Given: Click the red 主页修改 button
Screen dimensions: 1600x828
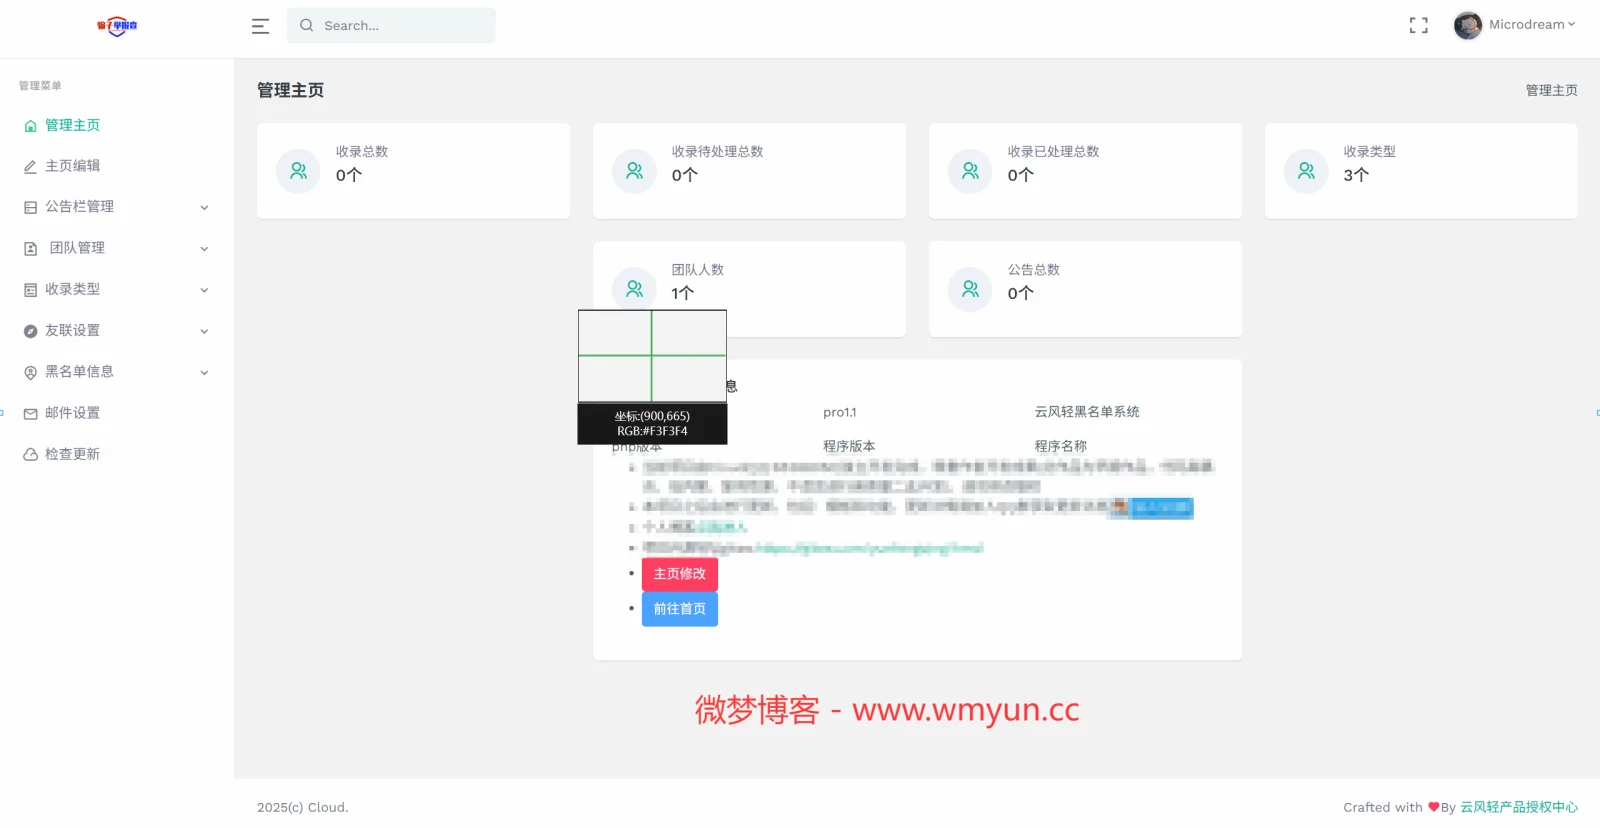Looking at the screenshot, I should tap(680, 574).
